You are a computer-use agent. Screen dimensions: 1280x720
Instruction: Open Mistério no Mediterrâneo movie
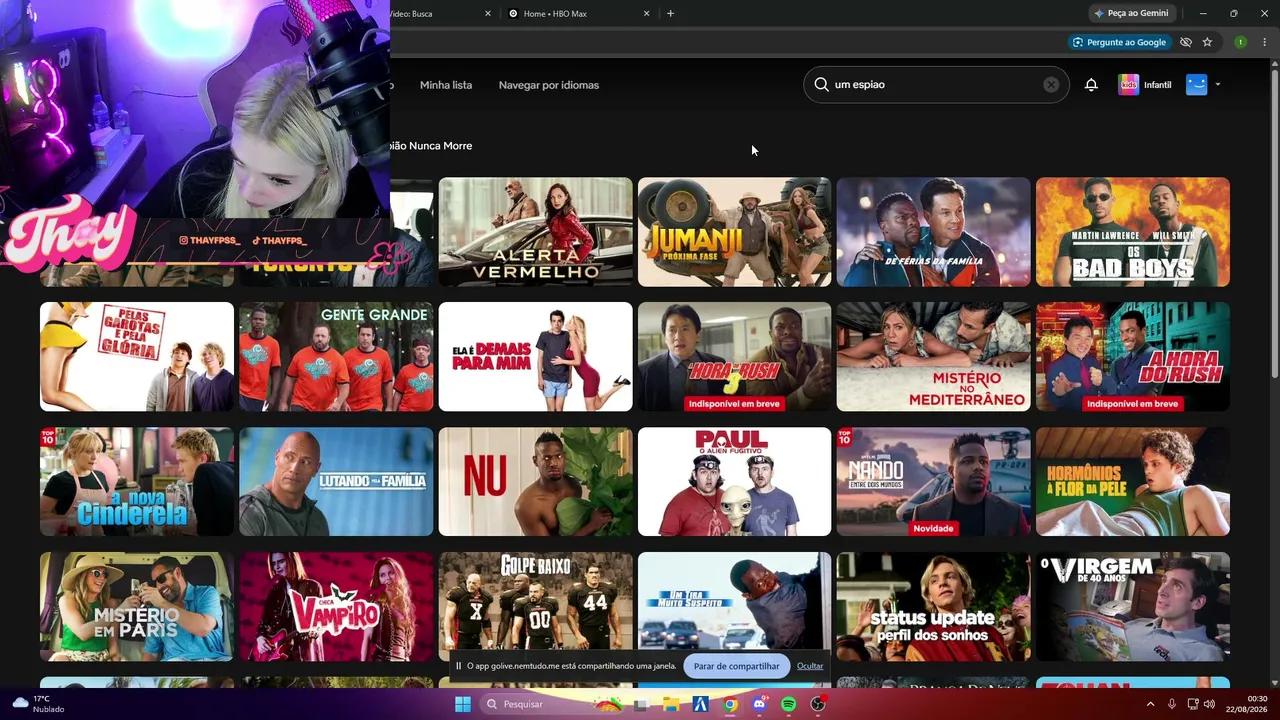point(933,357)
